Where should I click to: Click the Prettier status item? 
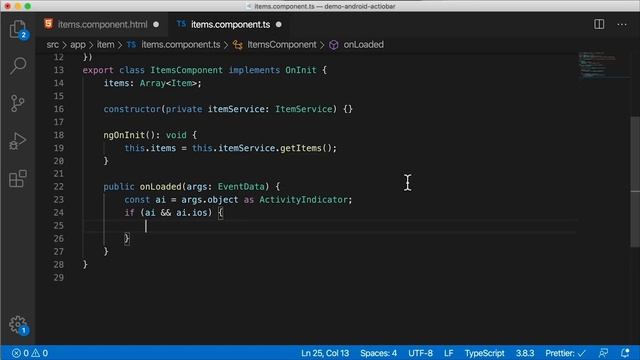tap(565, 353)
